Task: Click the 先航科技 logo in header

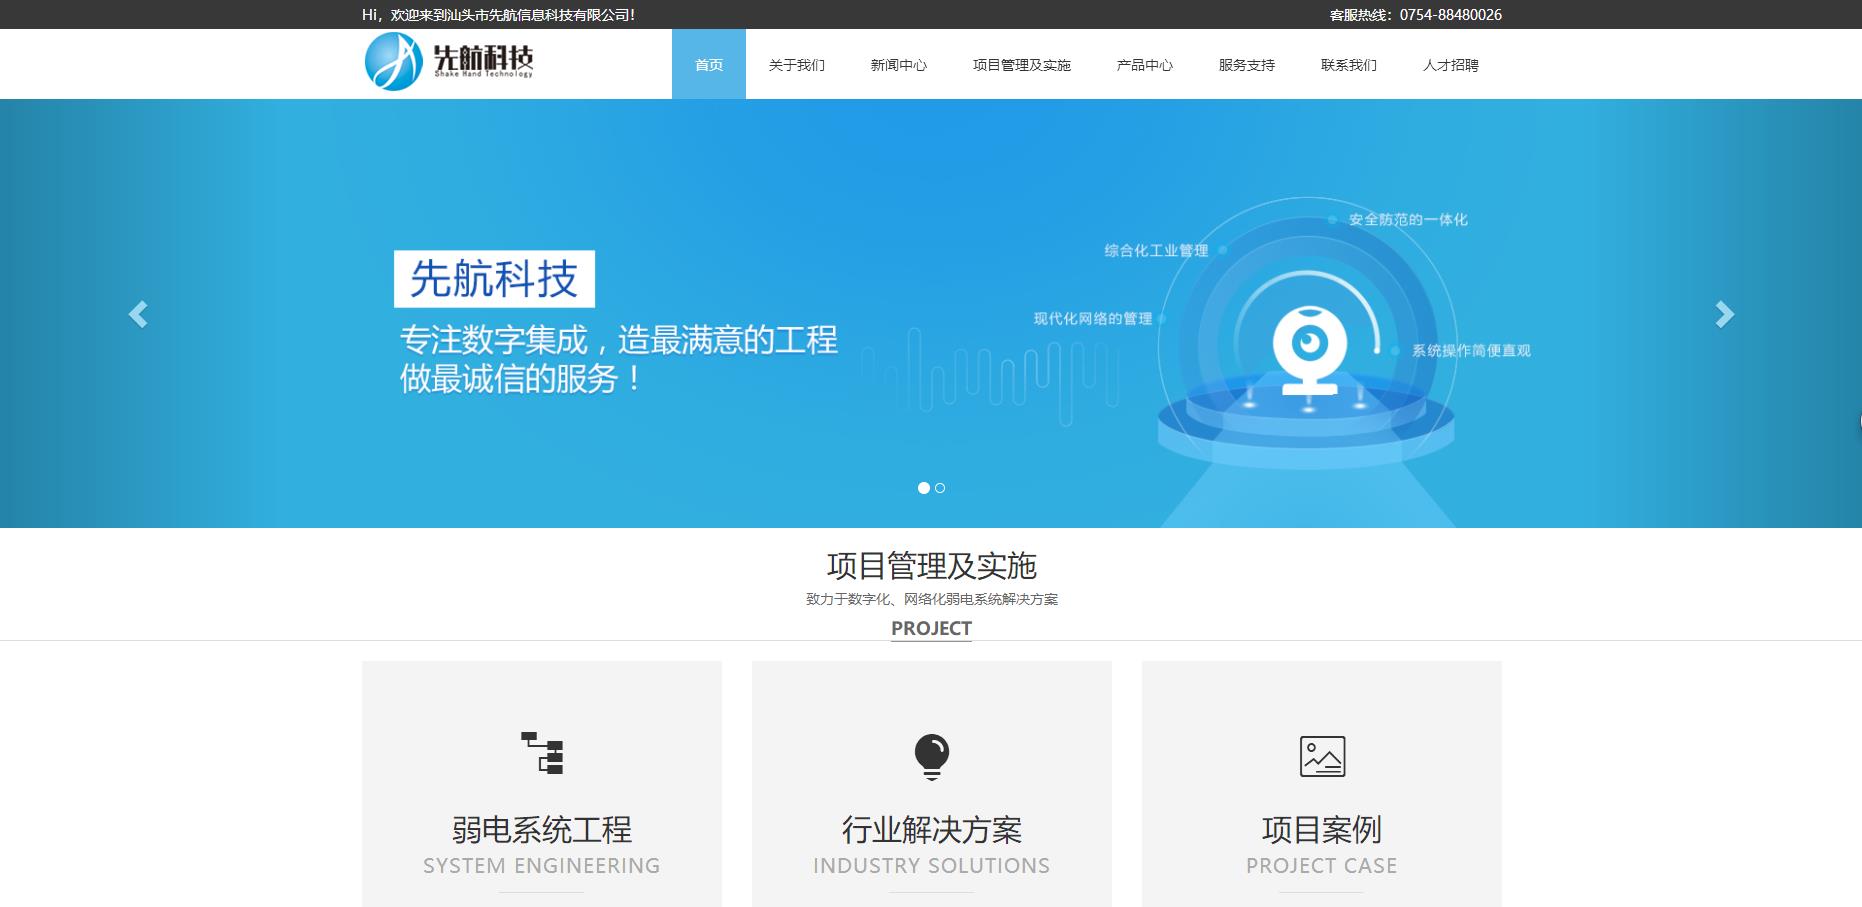Action: pyautogui.click(x=449, y=62)
